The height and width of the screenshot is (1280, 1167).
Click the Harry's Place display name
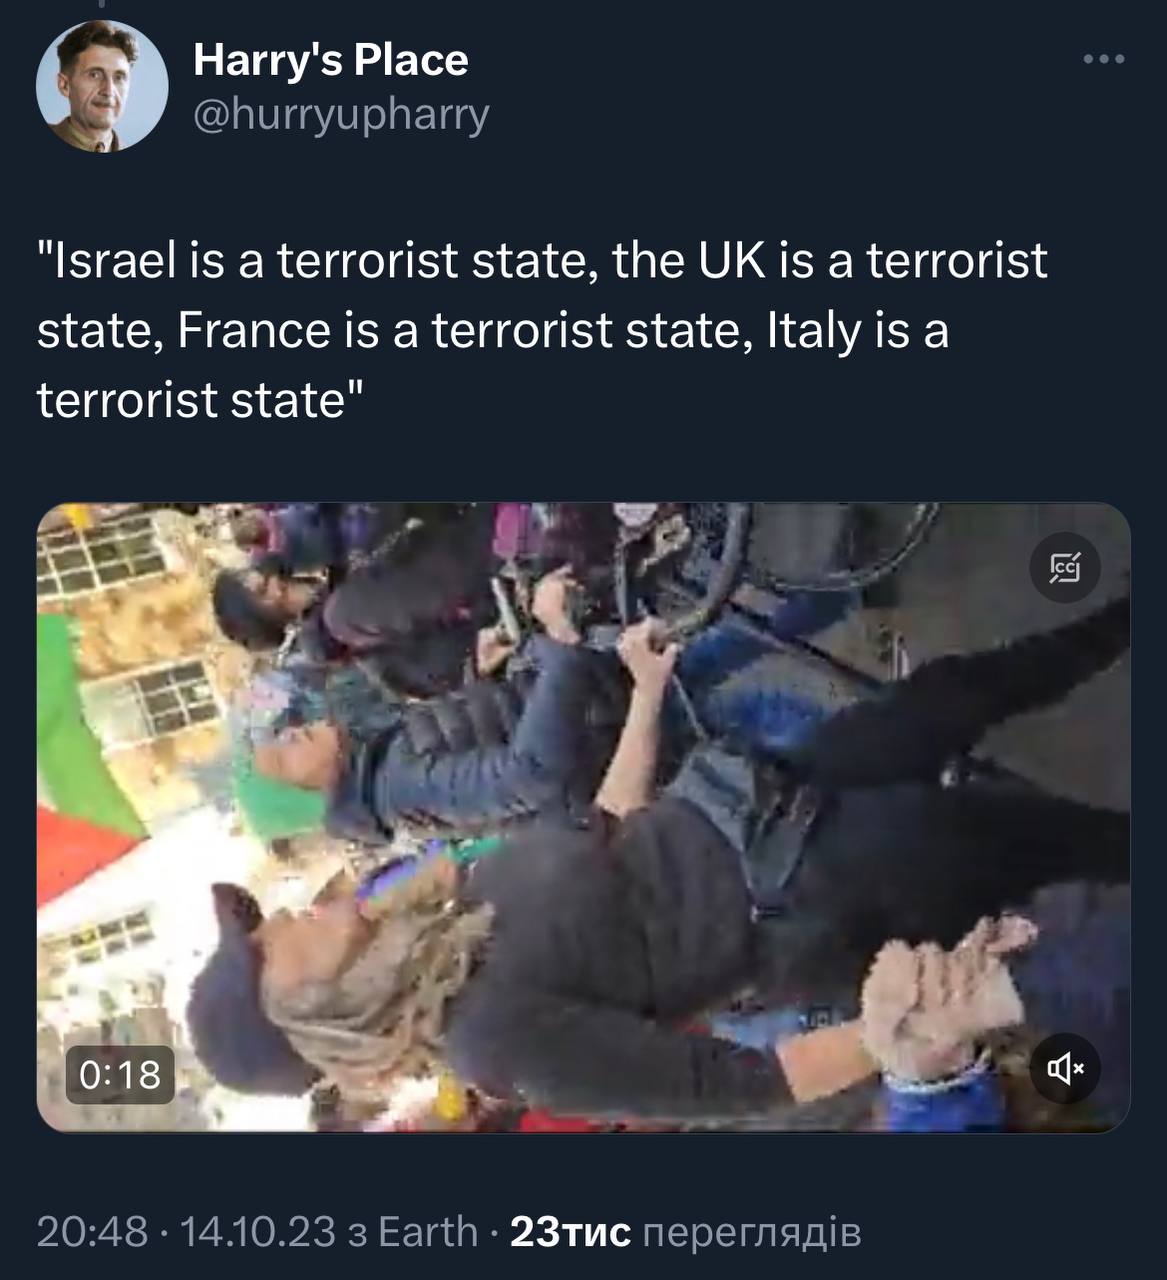[330, 60]
